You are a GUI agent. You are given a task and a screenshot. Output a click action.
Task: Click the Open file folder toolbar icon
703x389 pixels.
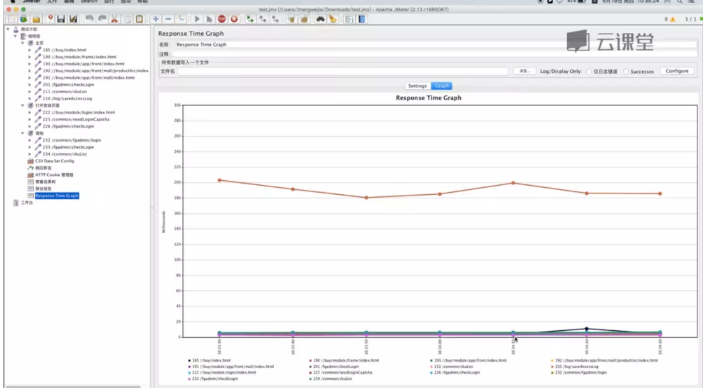click(36, 19)
